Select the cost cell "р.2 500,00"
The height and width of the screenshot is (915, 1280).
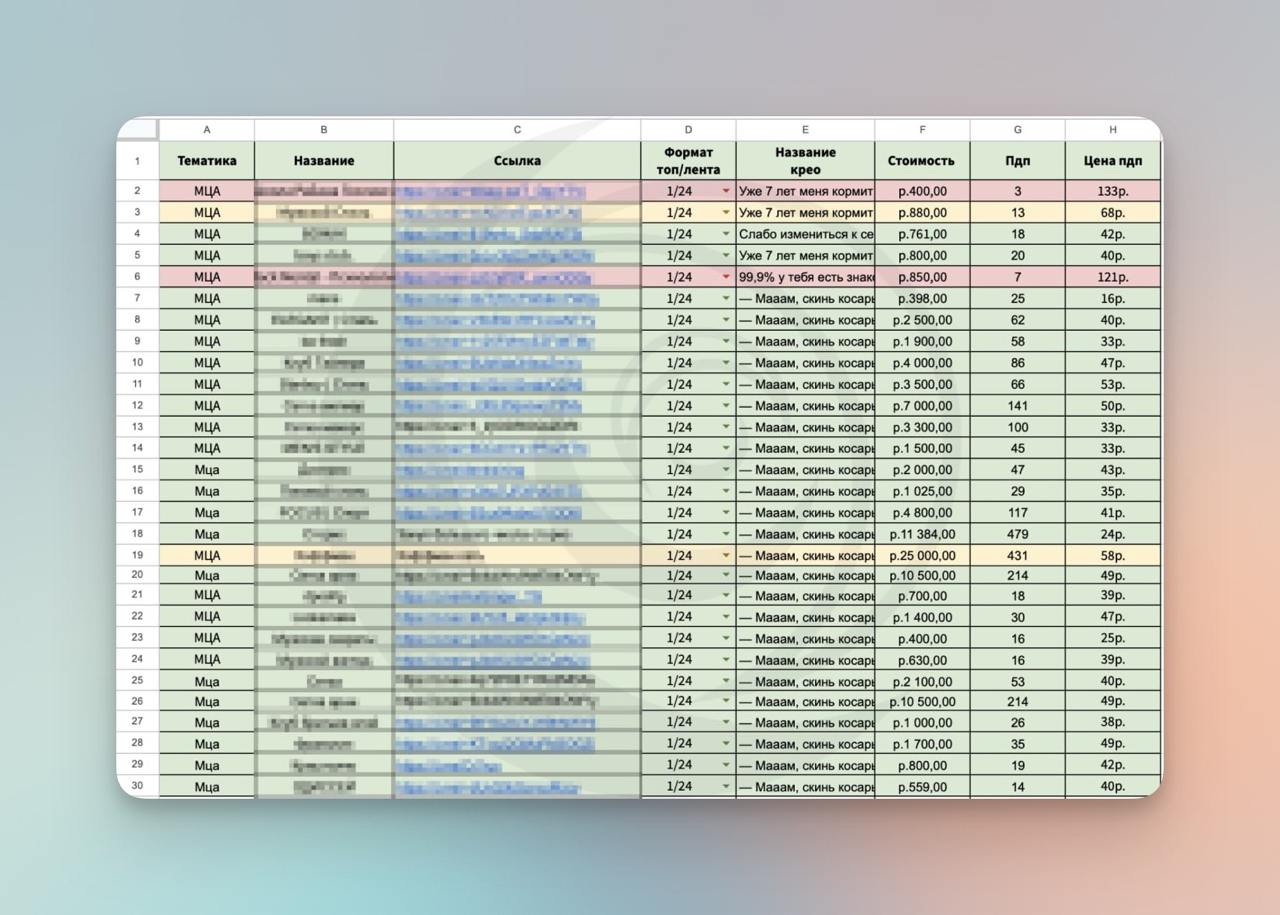coord(922,320)
